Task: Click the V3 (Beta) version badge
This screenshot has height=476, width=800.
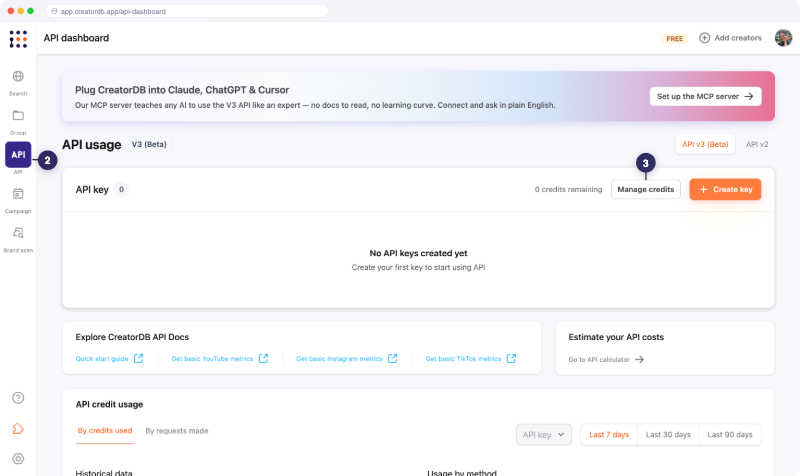Action: [149, 144]
